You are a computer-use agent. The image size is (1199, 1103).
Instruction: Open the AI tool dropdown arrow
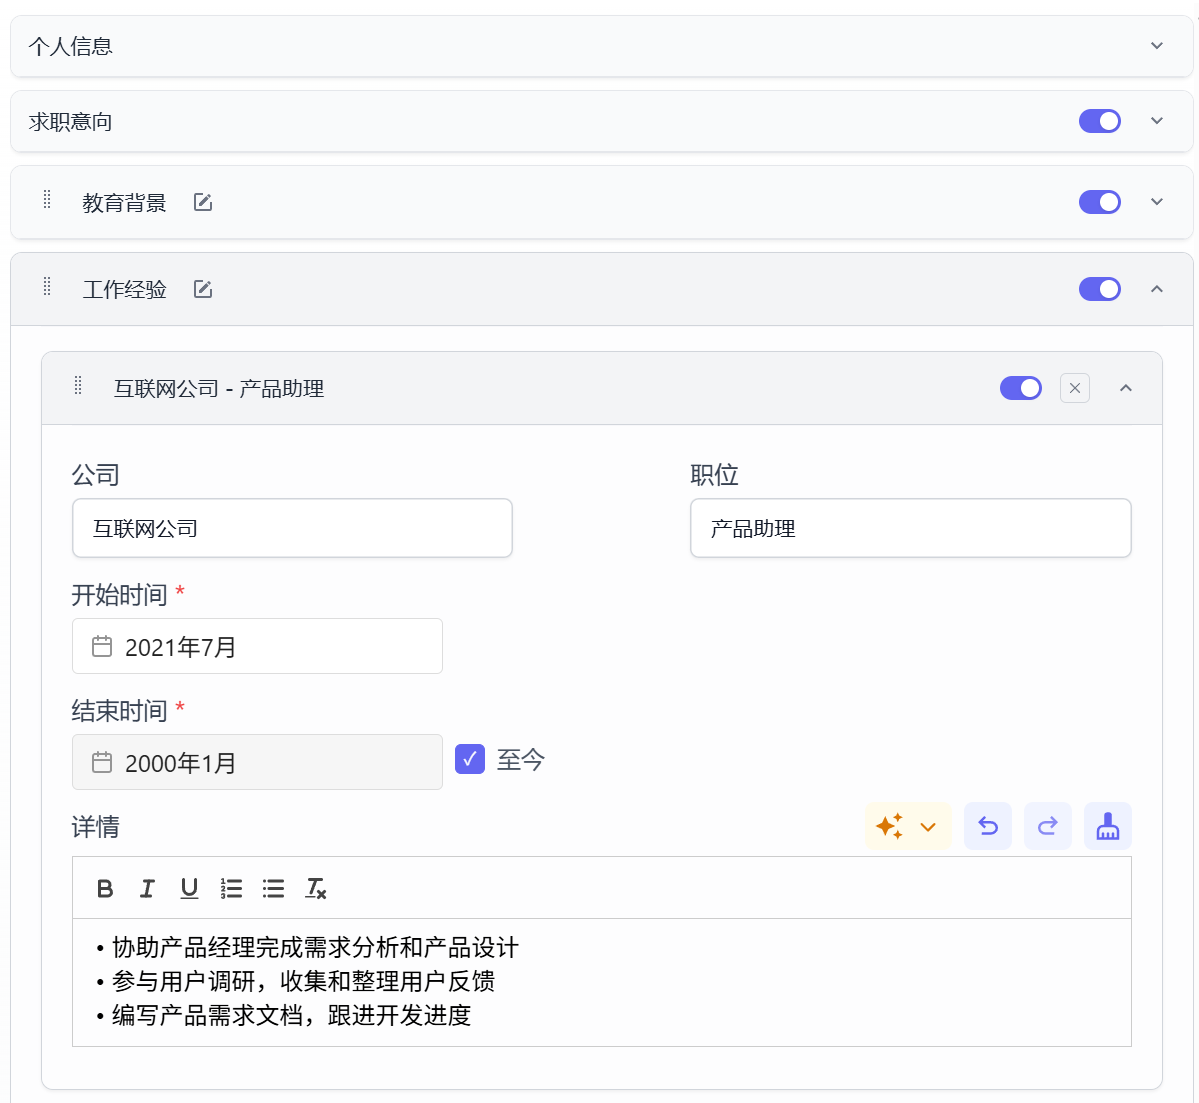point(928,826)
